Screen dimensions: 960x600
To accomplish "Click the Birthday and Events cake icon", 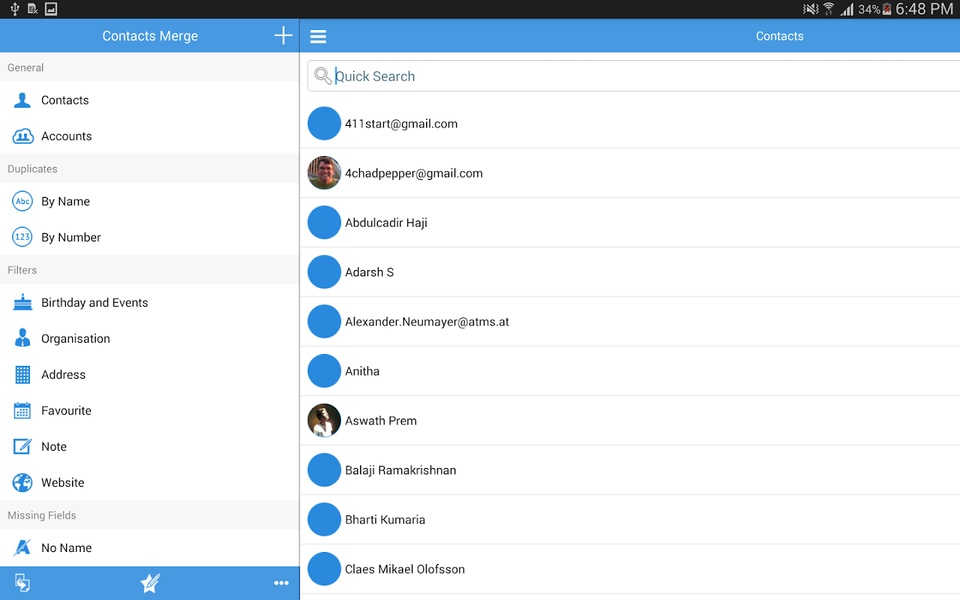I will [x=22, y=302].
